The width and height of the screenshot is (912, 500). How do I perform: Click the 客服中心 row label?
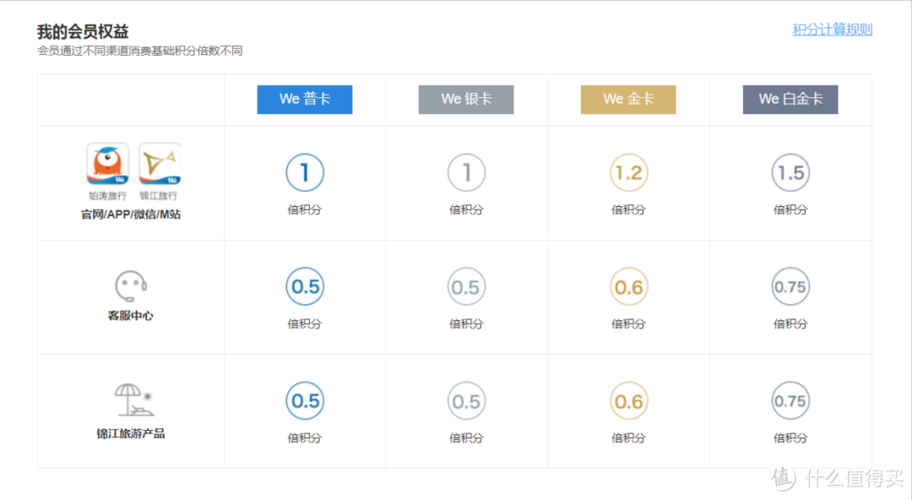pos(130,316)
